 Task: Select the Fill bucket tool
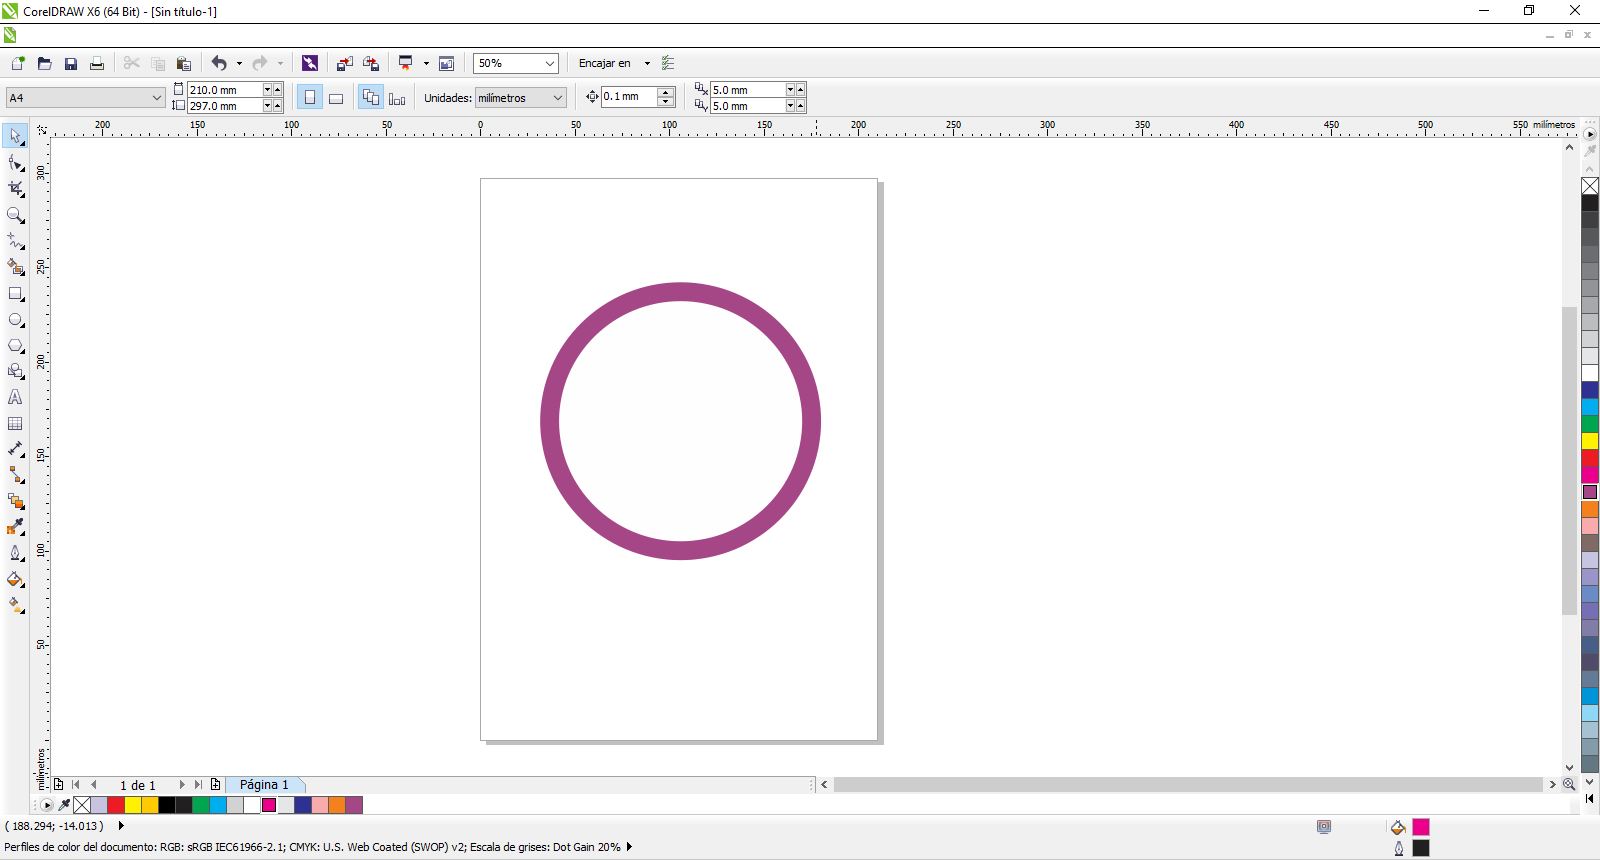tap(15, 579)
